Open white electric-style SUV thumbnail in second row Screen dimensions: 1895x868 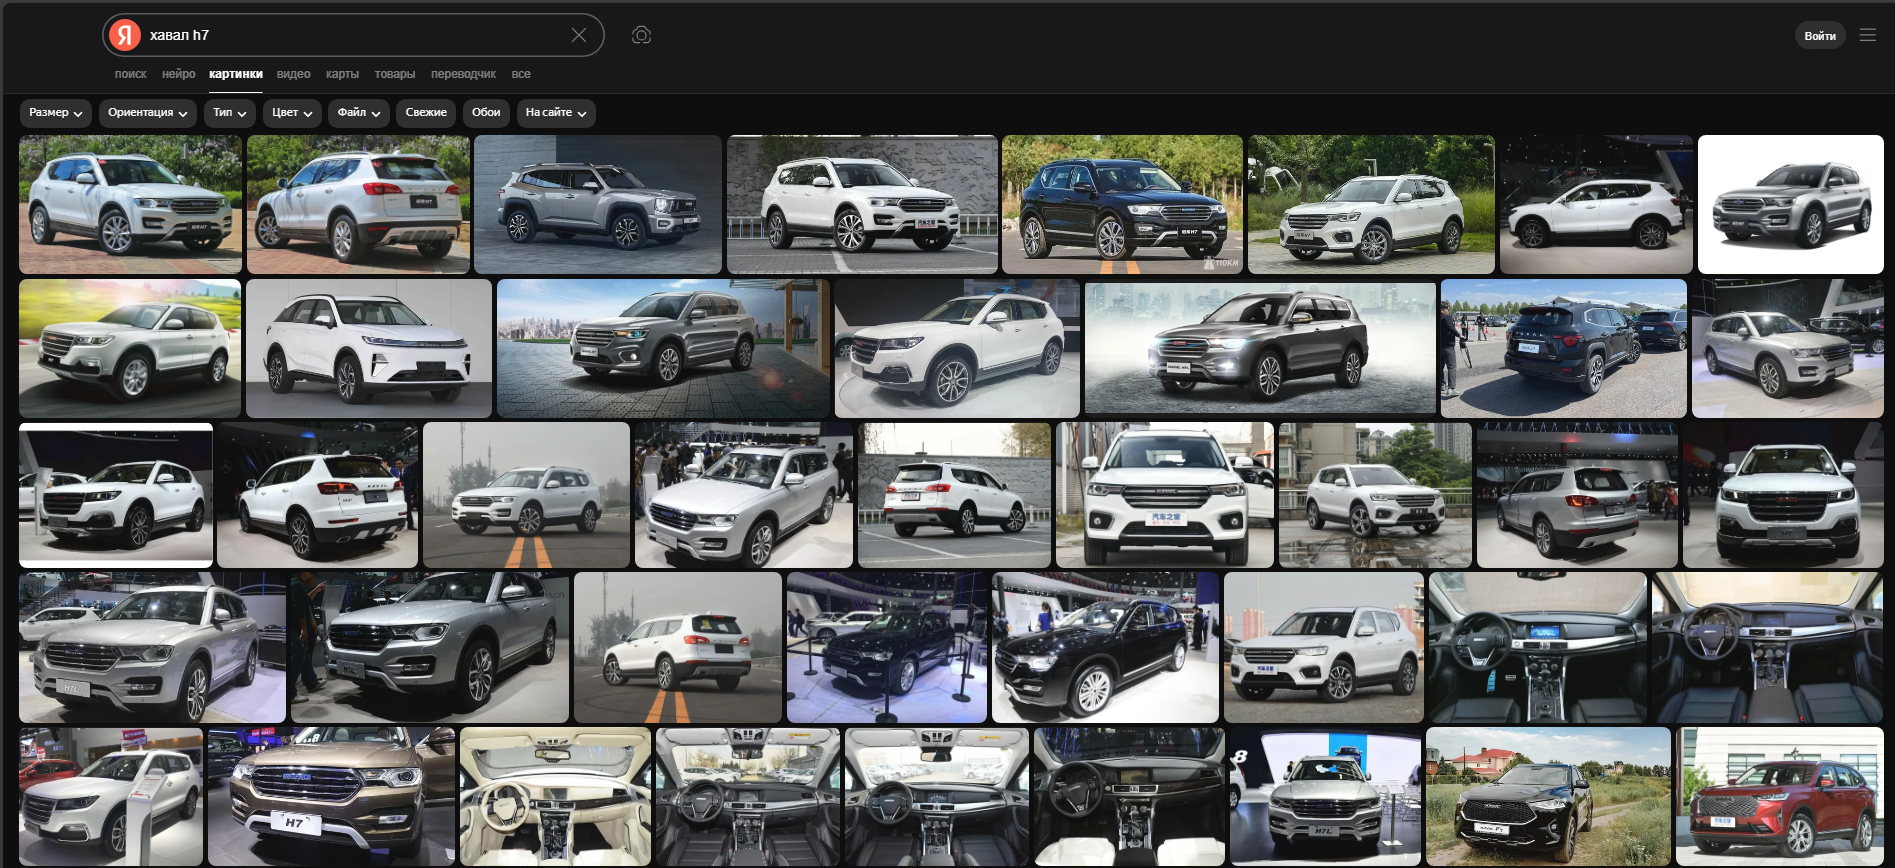(369, 348)
